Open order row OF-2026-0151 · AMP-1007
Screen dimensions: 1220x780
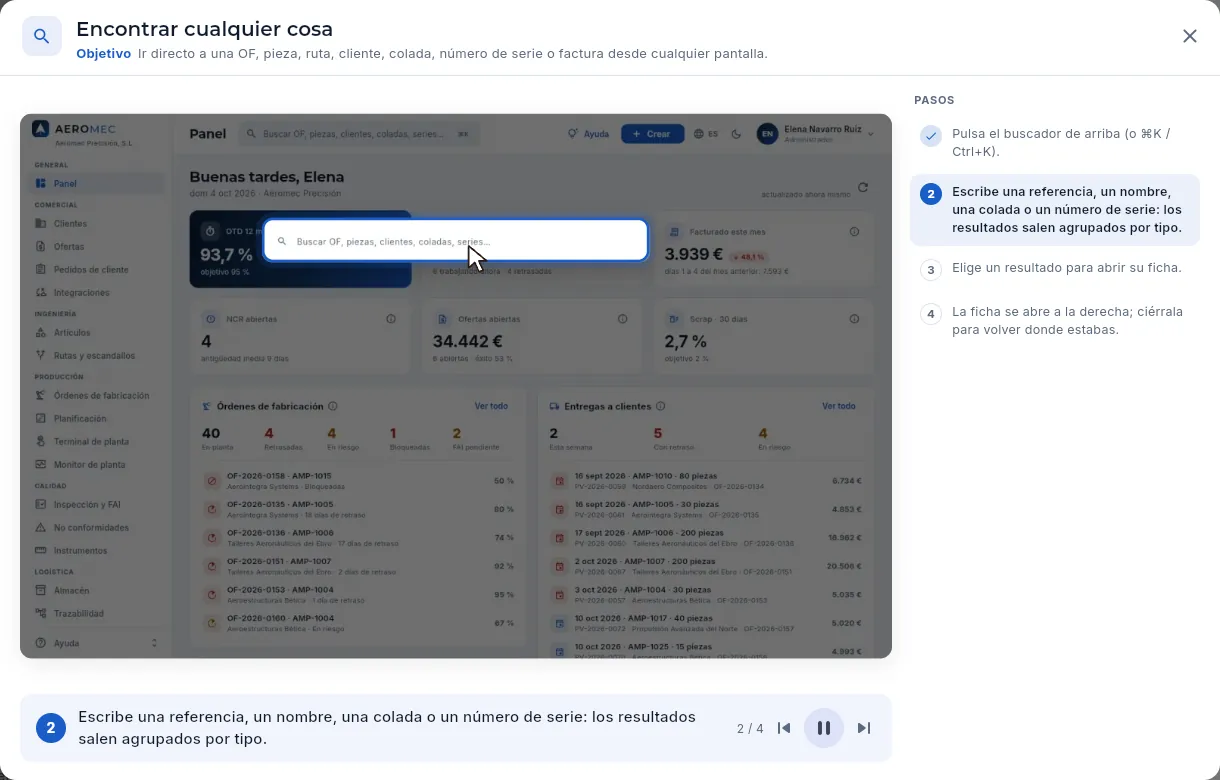[x=358, y=566]
